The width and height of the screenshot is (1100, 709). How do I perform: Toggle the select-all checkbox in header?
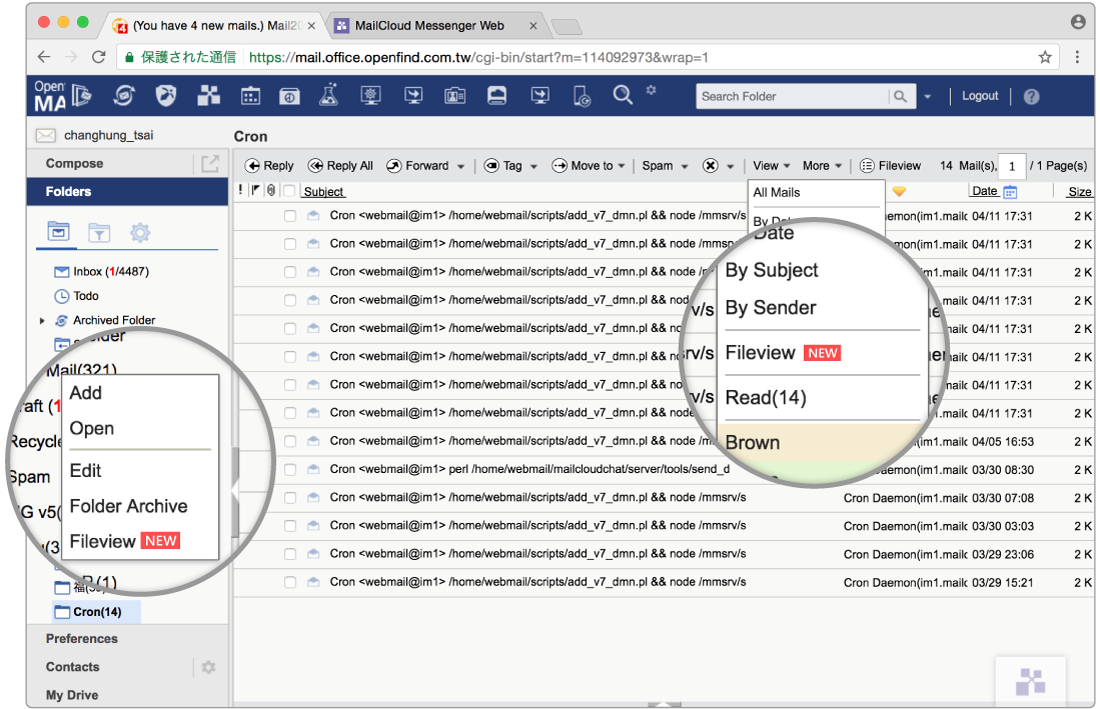[289, 191]
